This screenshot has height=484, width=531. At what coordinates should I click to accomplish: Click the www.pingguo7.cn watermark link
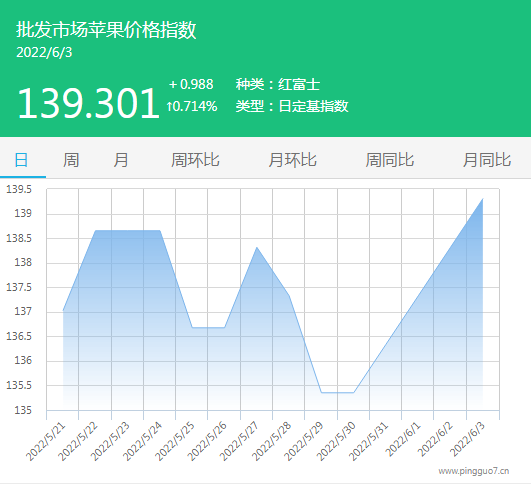[x=473, y=471]
